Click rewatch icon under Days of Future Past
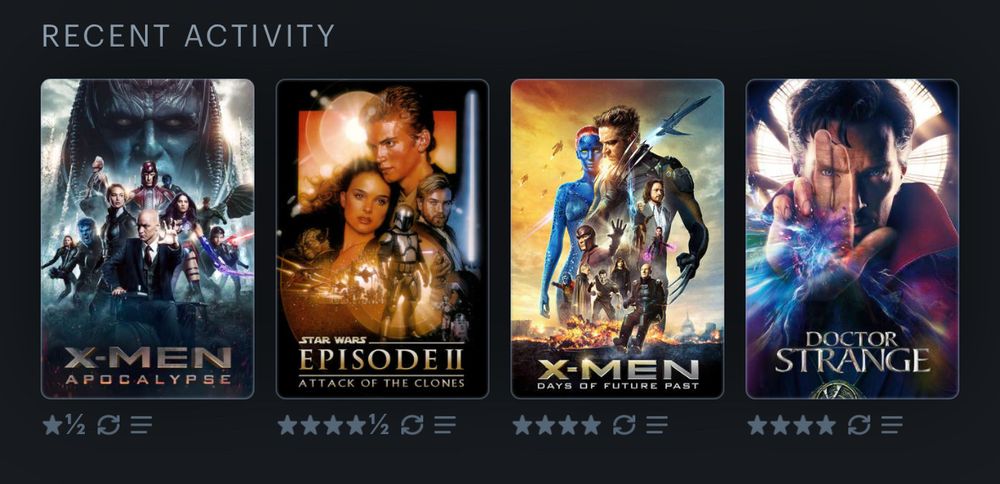This screenshot has width=1000, height=484. pyautogui.click(x=624, y=425)
